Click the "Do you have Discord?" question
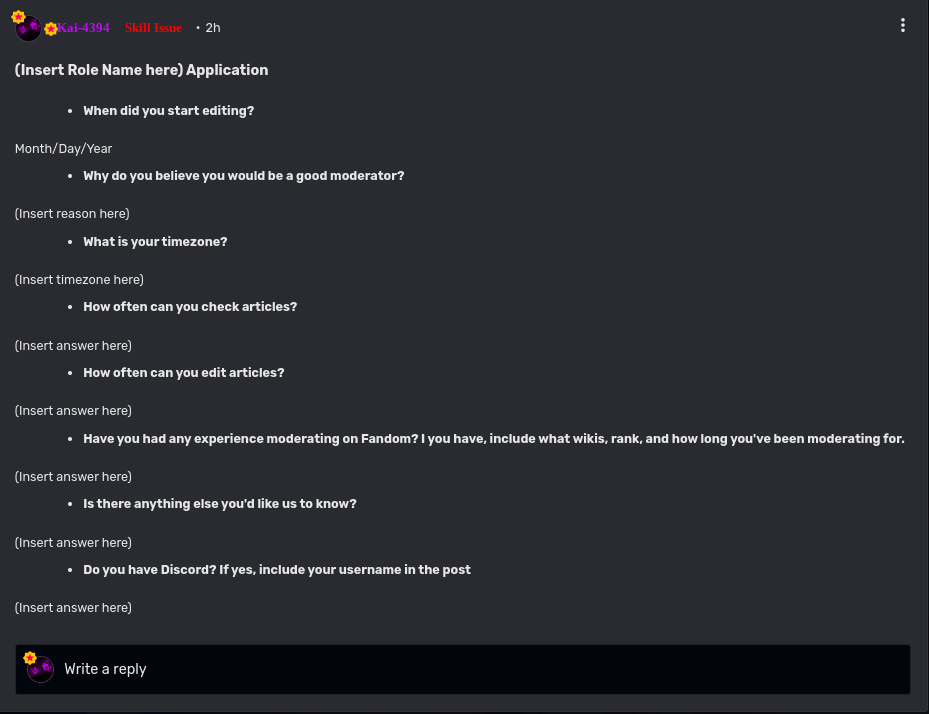 tap(276, 570)
